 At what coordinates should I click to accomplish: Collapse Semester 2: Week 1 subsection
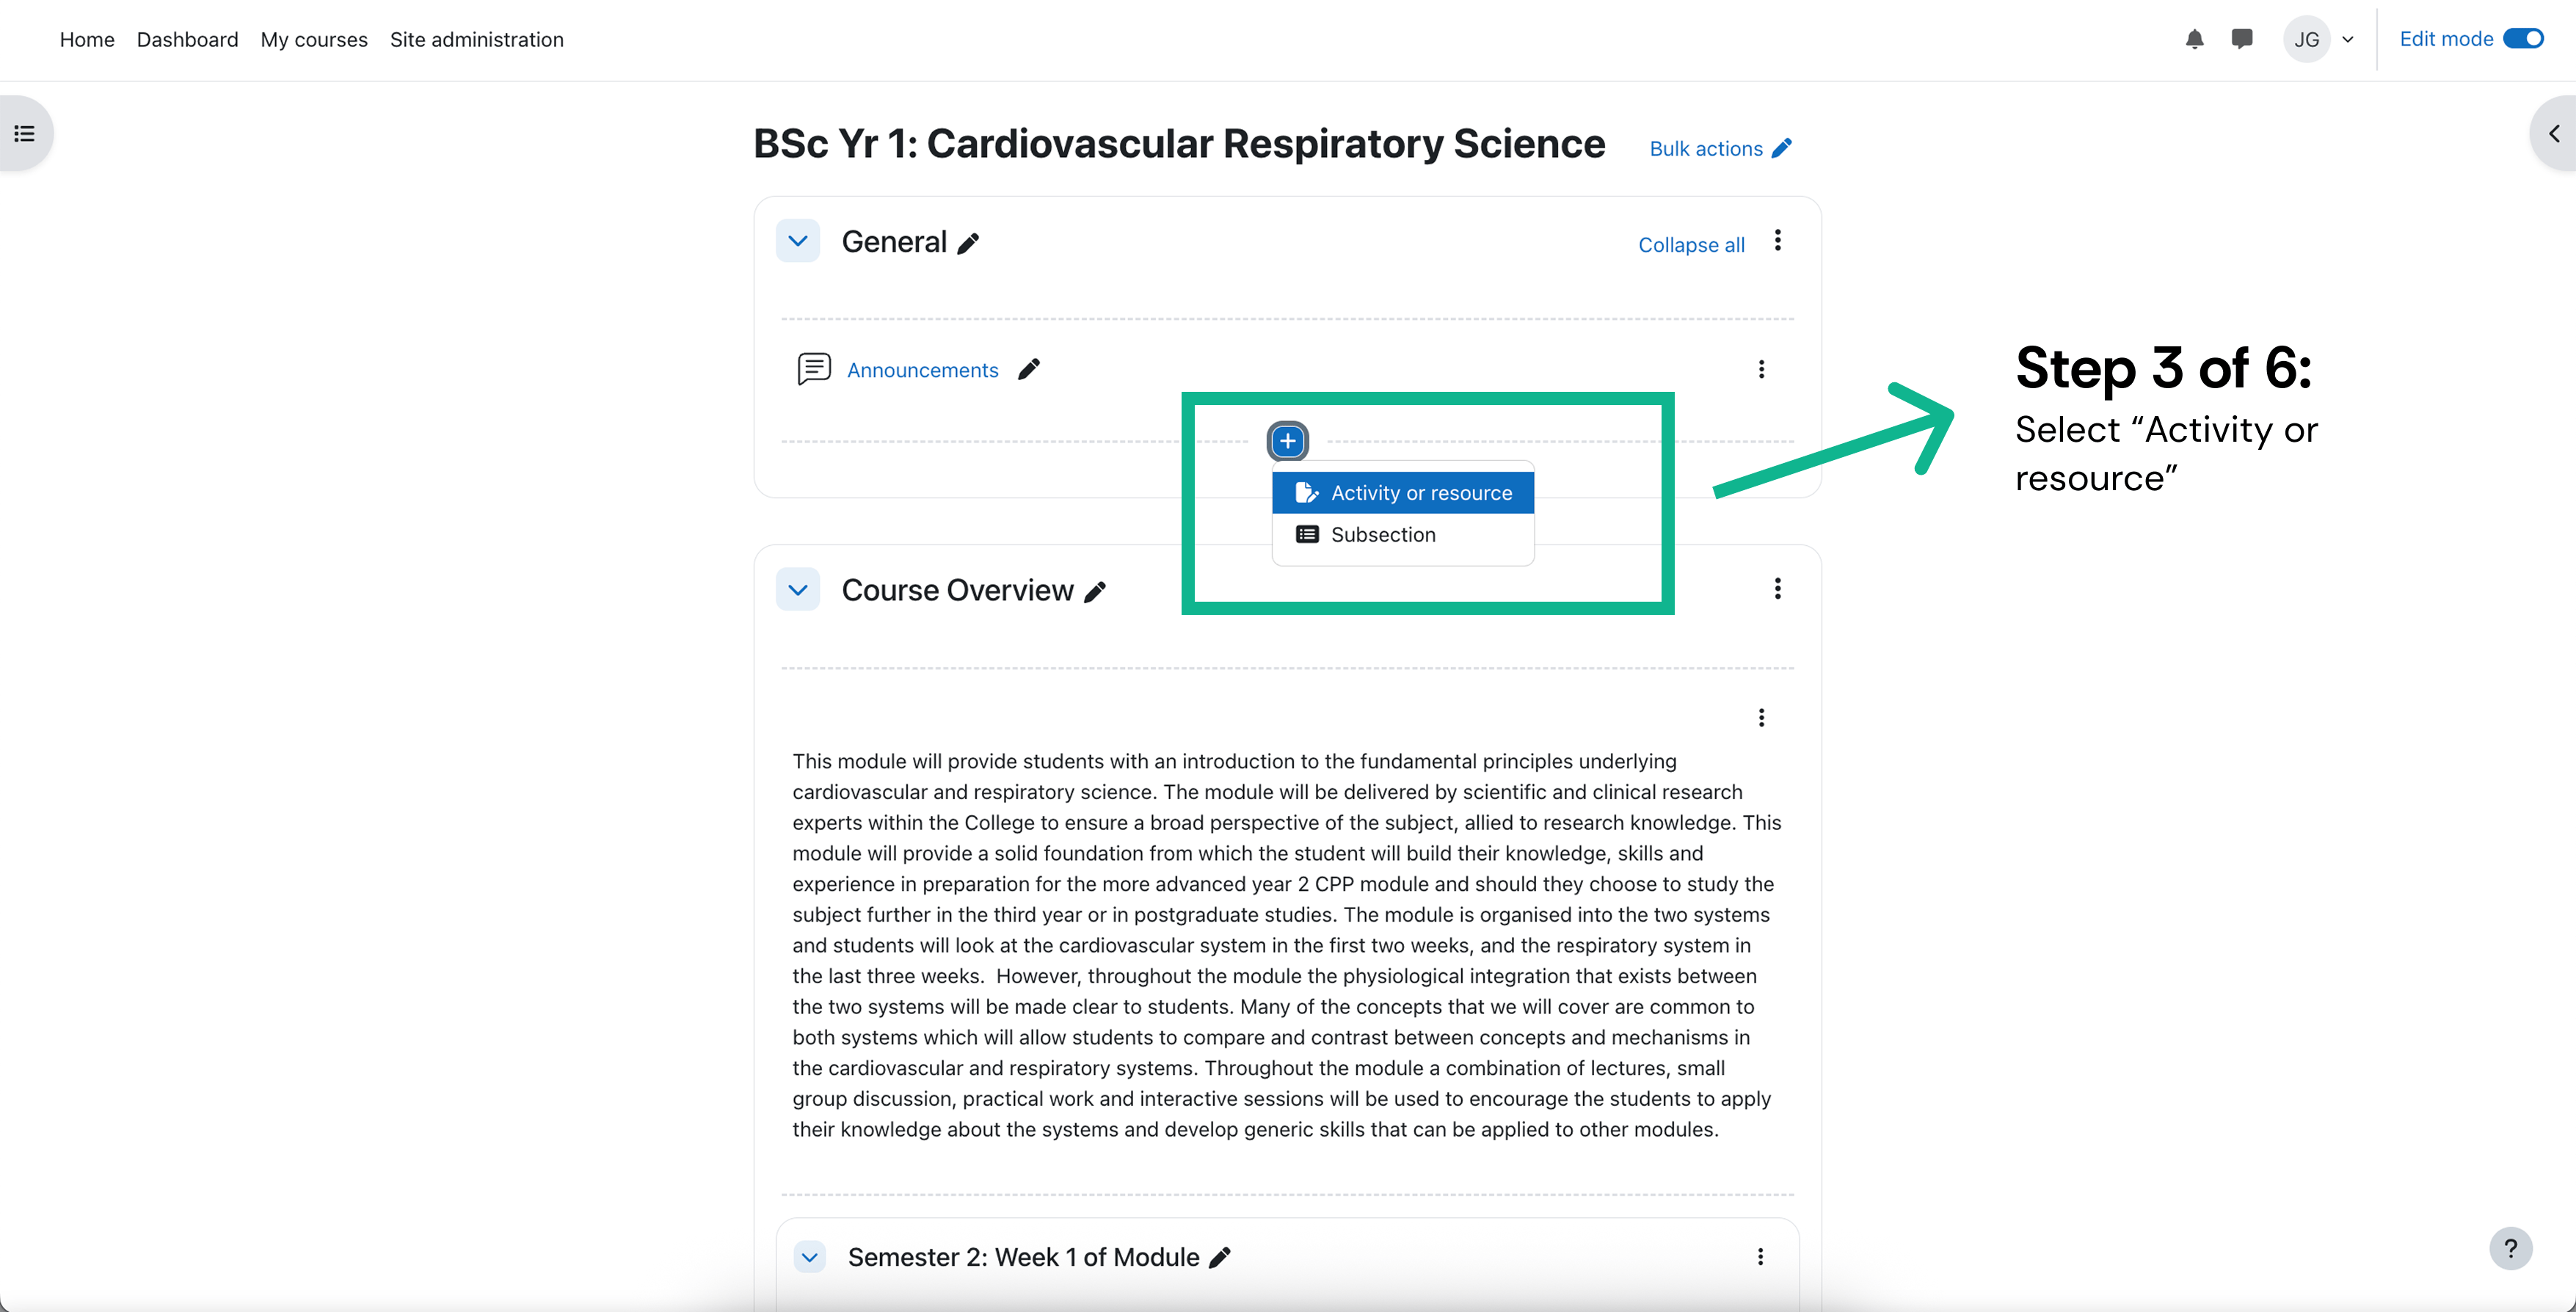click(x=809, y=1257)
